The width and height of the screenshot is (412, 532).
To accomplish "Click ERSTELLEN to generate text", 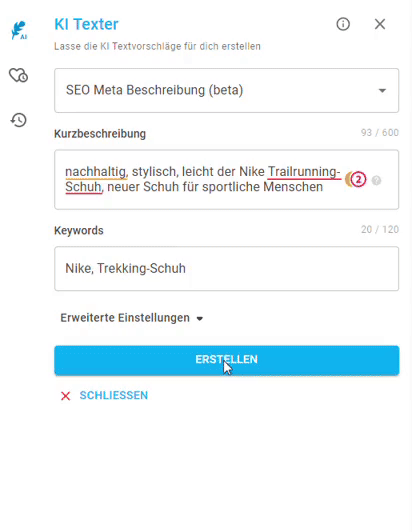I will click(x=226, y=360).
